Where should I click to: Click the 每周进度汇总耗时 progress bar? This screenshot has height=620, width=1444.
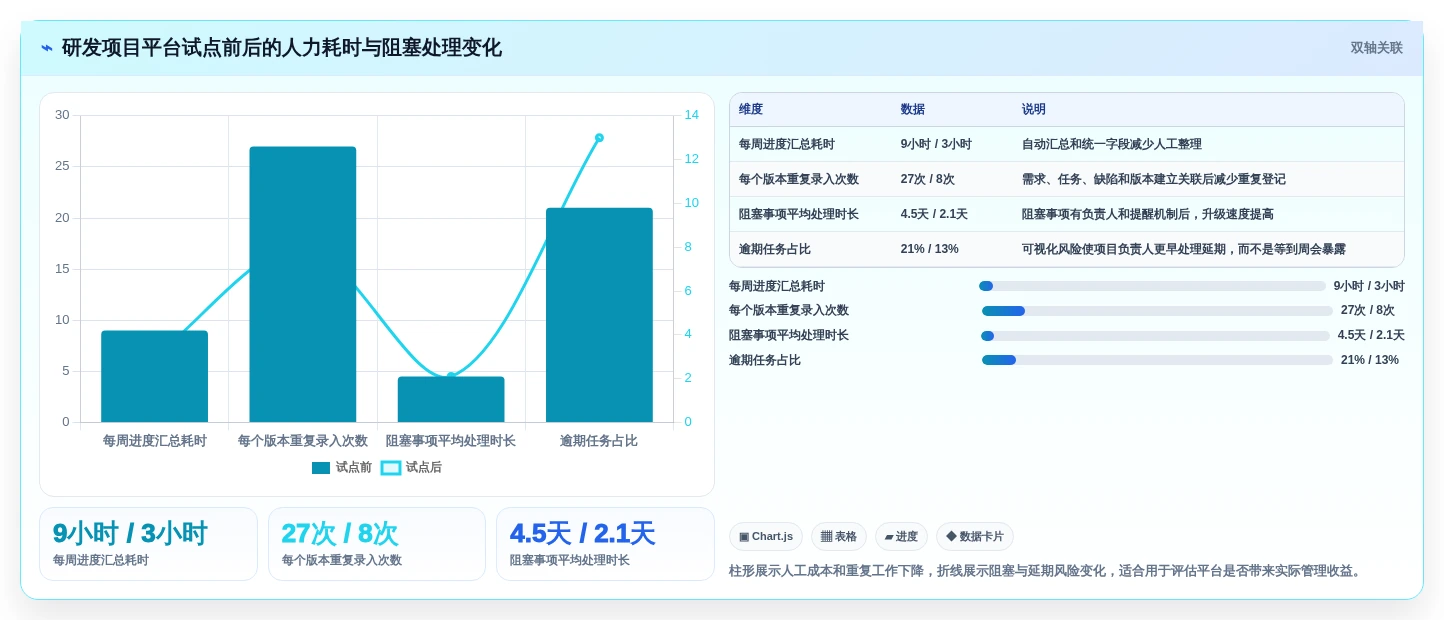click(1152, 286)
